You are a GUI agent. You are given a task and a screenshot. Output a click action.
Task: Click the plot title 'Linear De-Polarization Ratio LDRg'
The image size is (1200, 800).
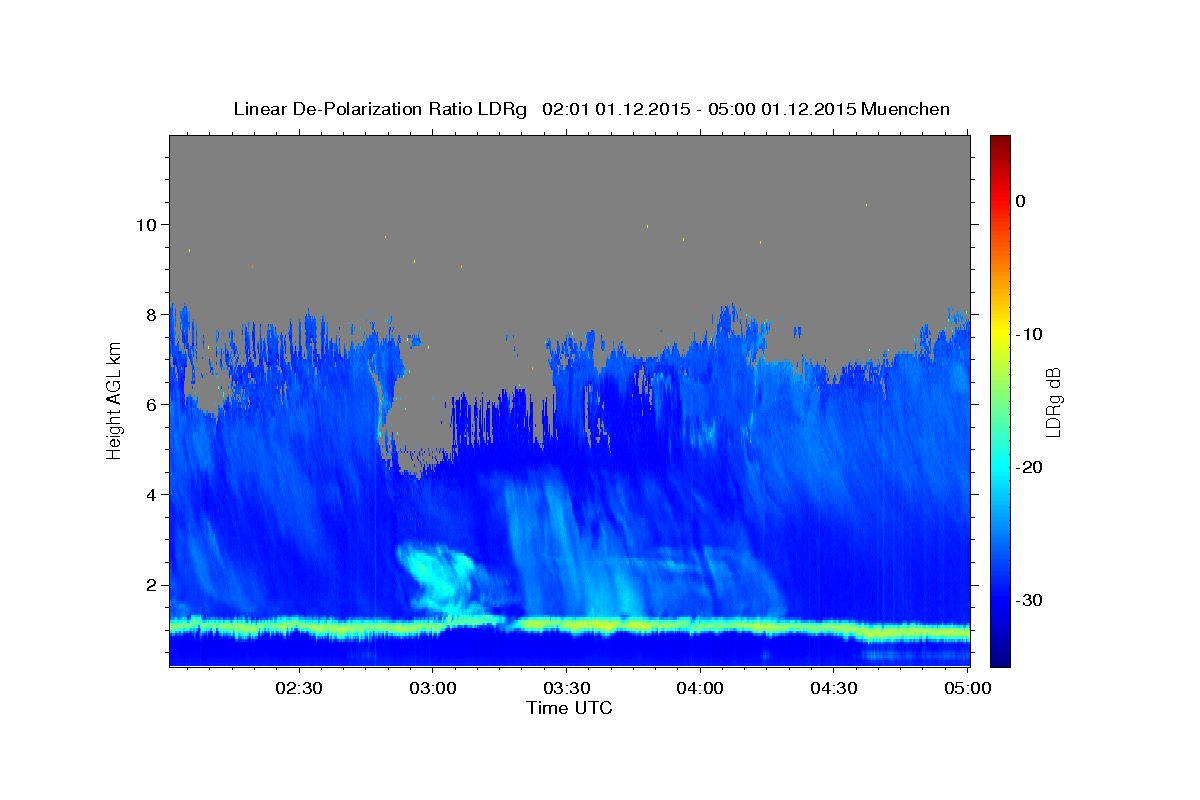pos(379,109)
